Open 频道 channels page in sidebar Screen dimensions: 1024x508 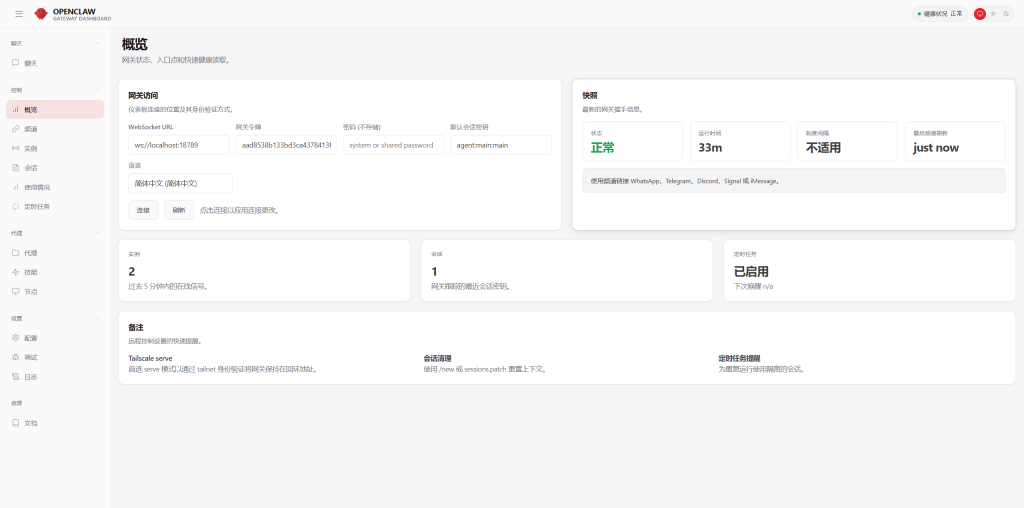[30, 129]
